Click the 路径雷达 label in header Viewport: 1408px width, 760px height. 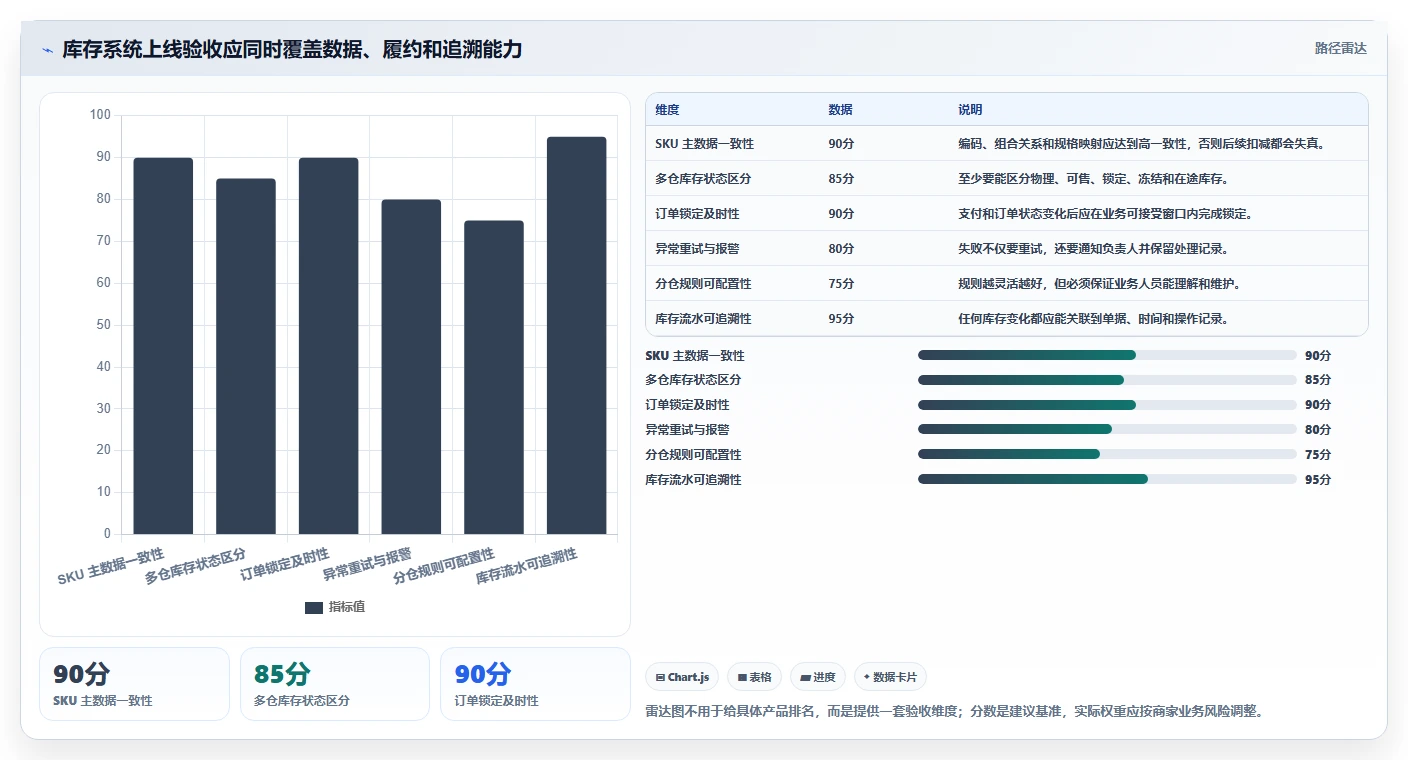coord(1340,48)
